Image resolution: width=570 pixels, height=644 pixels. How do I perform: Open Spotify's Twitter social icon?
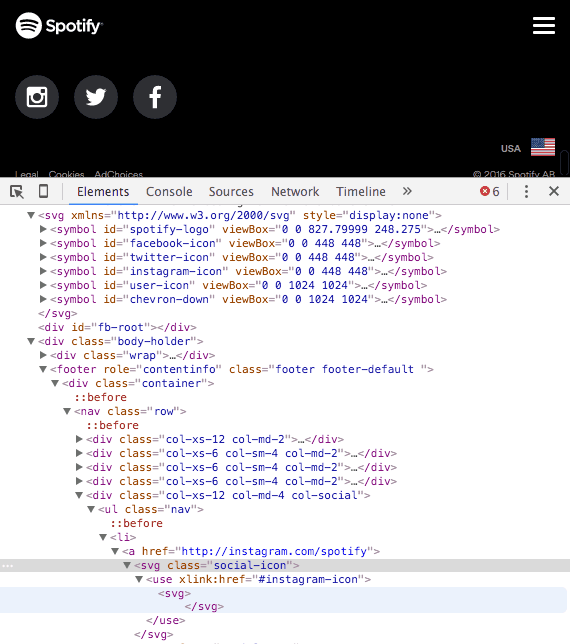(x=96, y=97)
